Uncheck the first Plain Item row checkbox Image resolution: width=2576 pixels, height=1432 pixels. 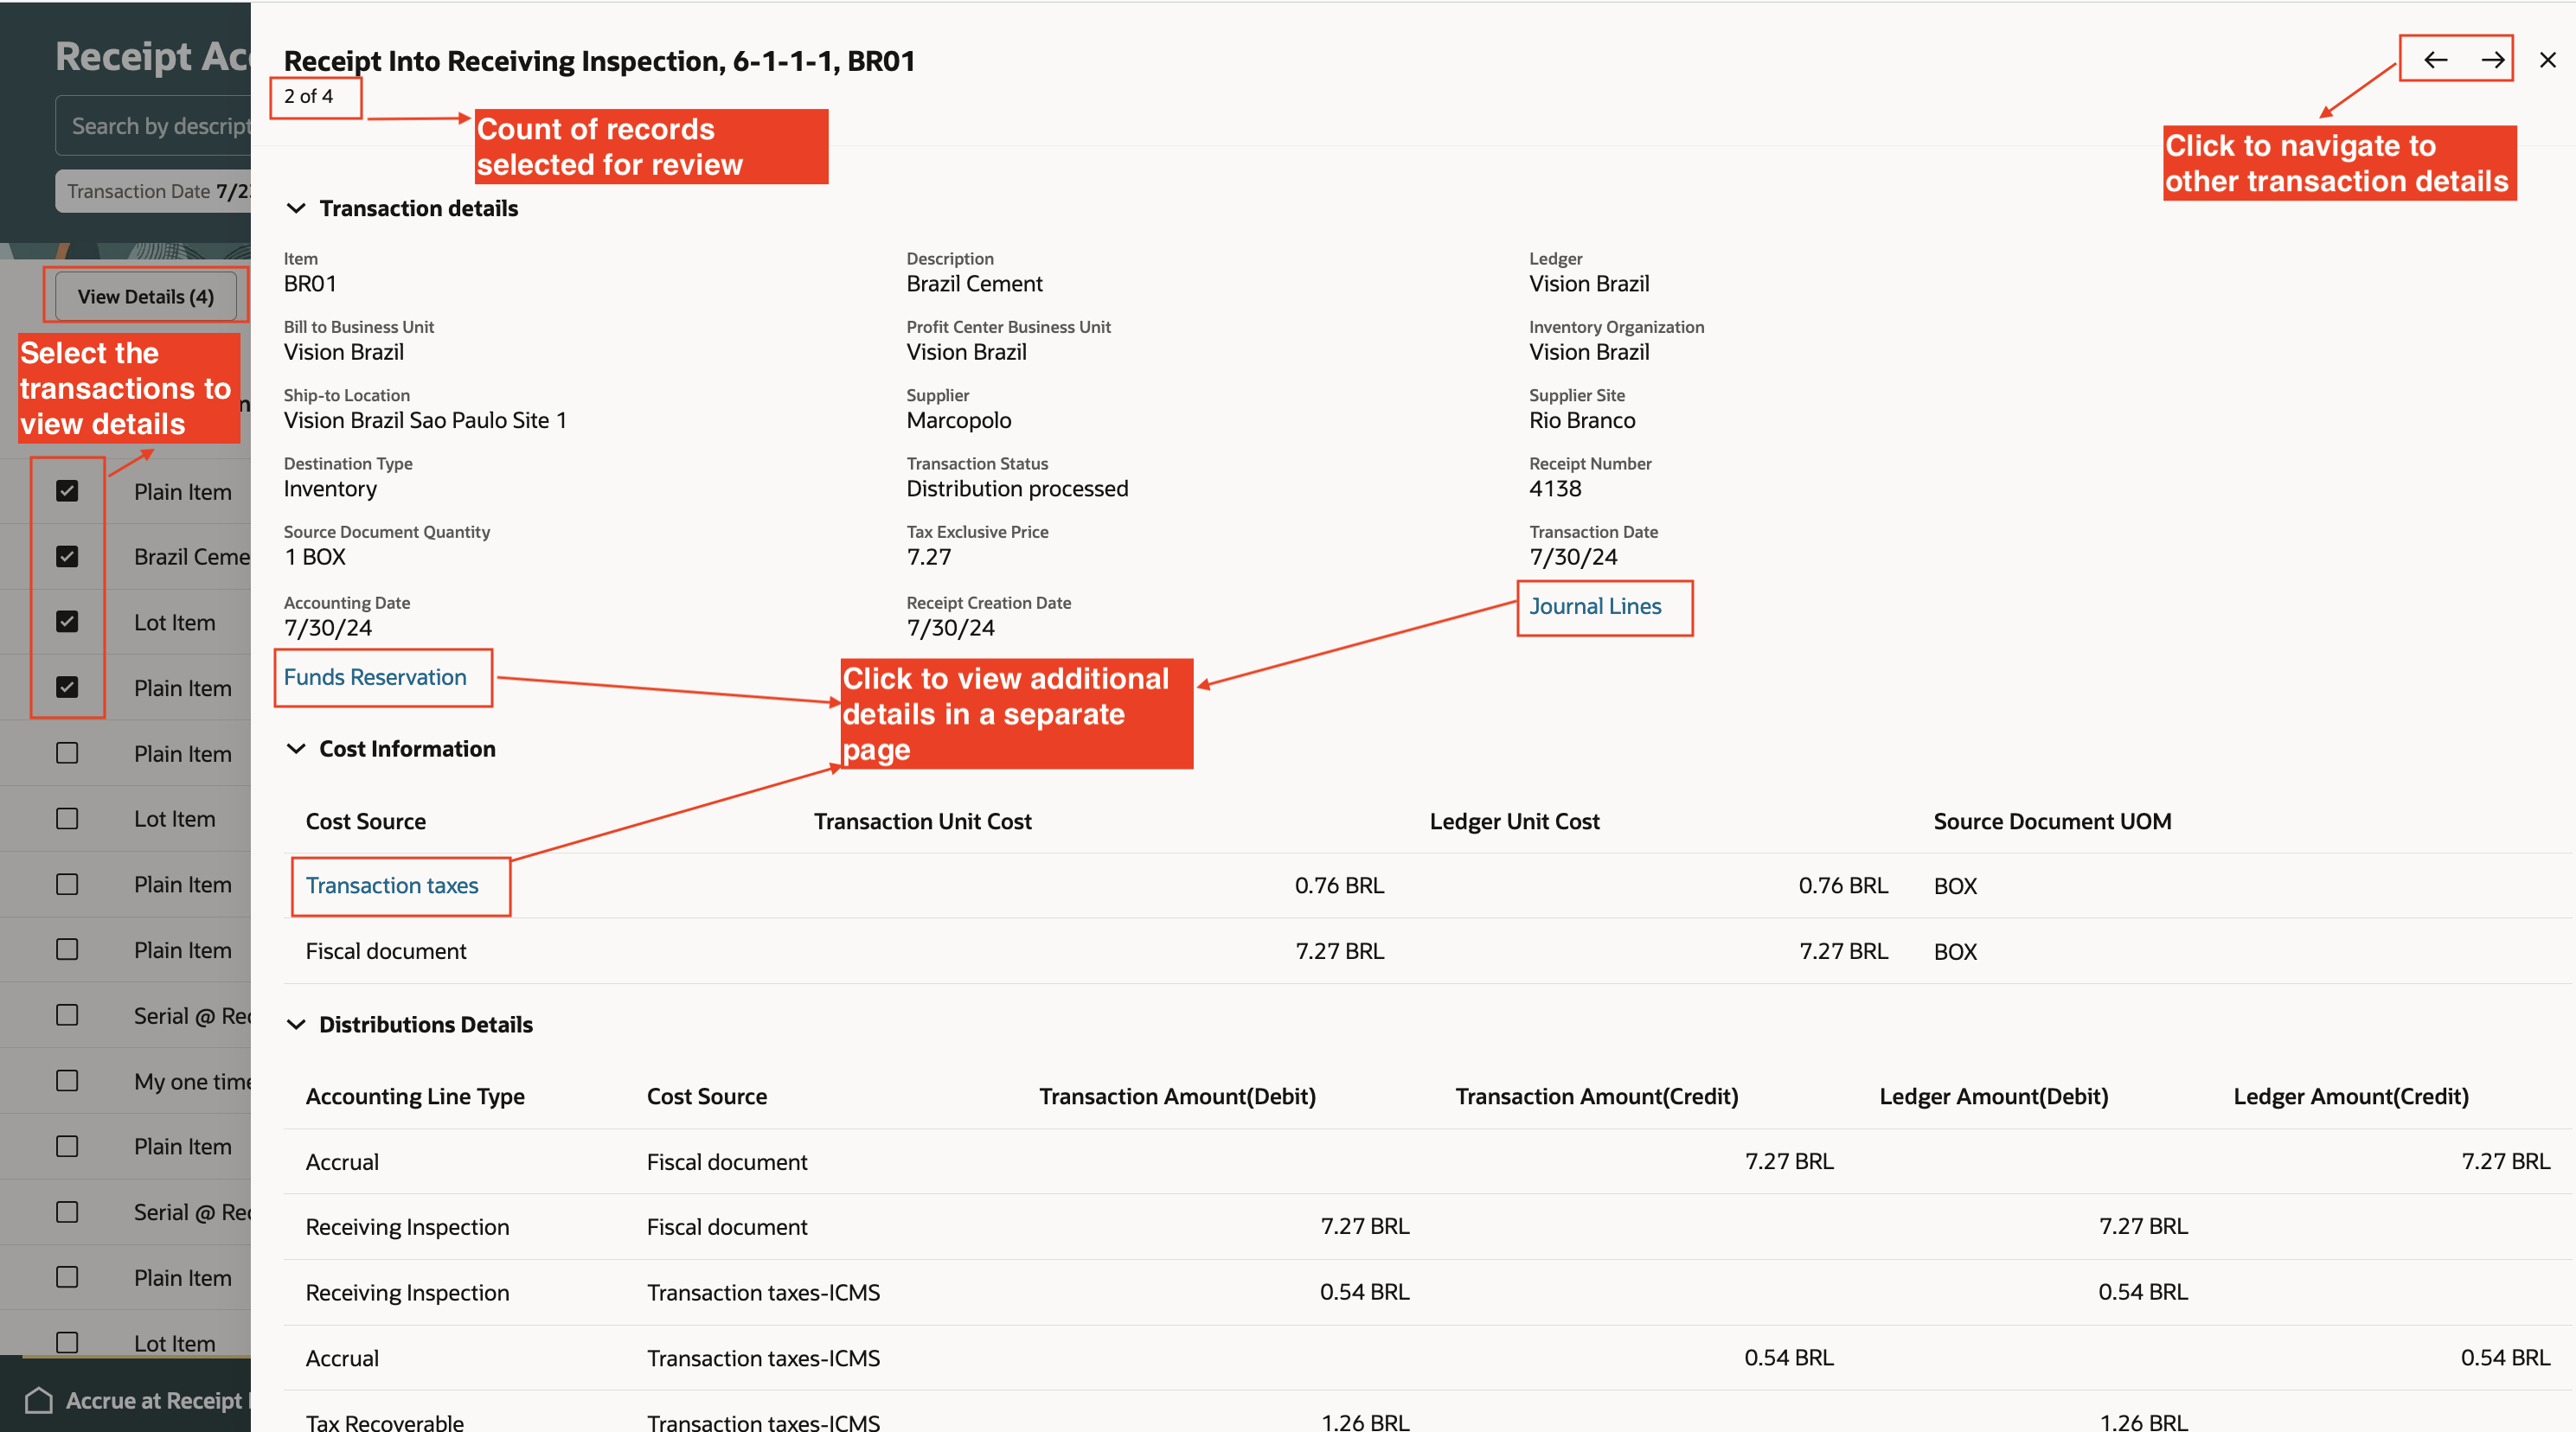67,491
